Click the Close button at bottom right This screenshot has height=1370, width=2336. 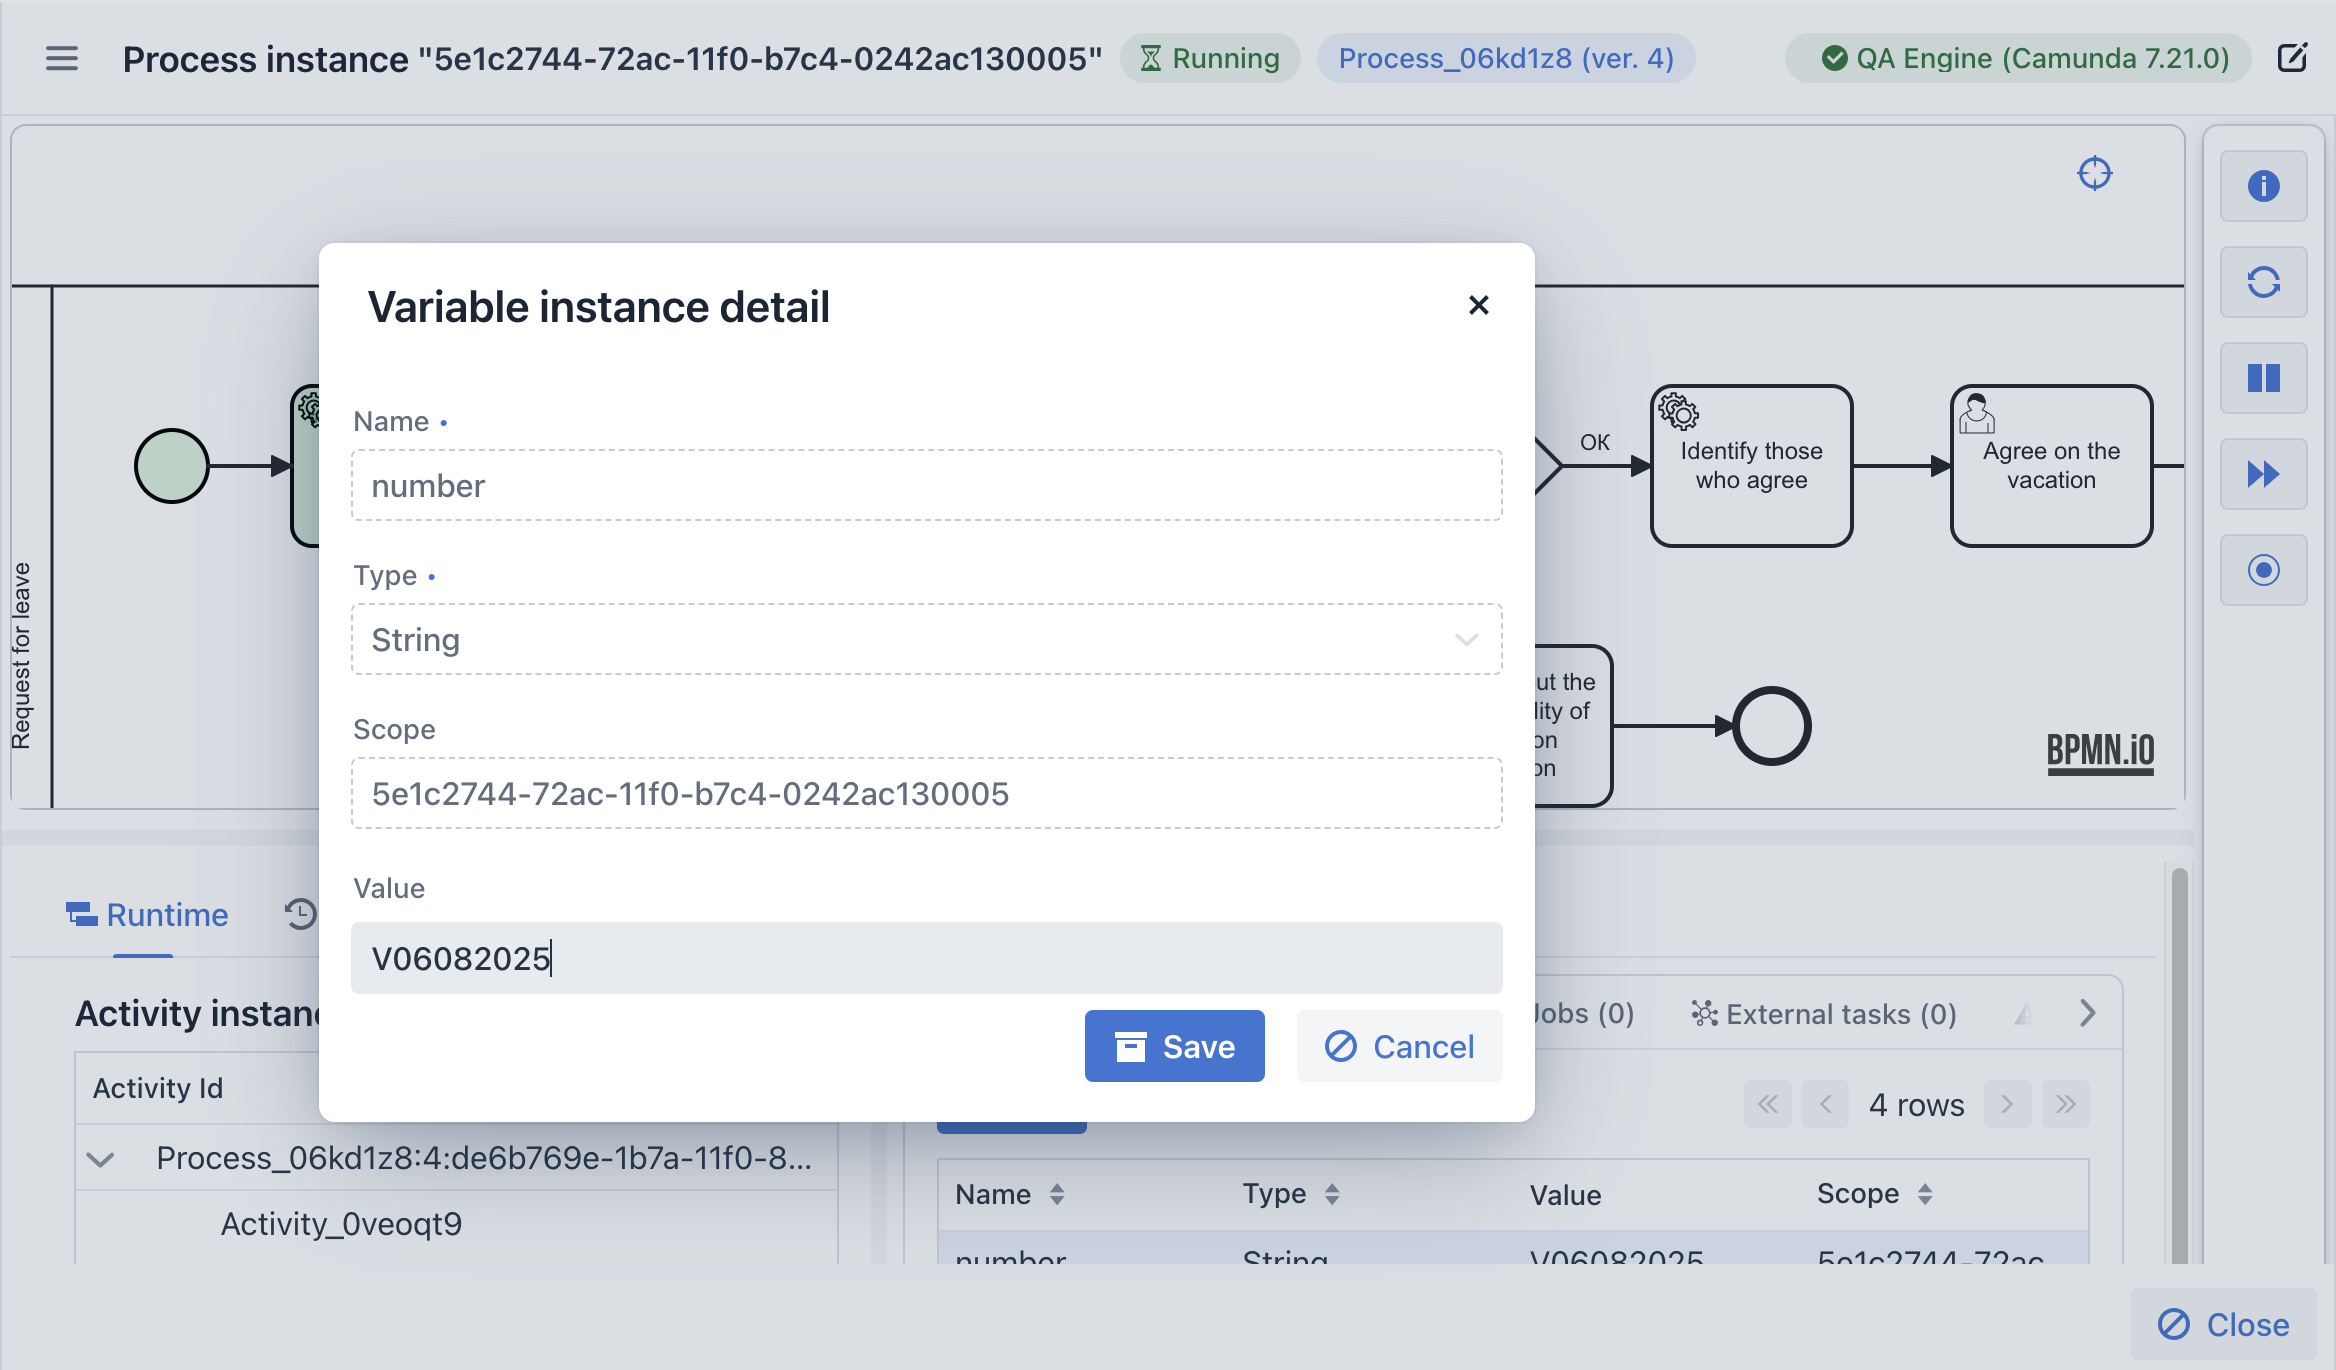2223,1324
